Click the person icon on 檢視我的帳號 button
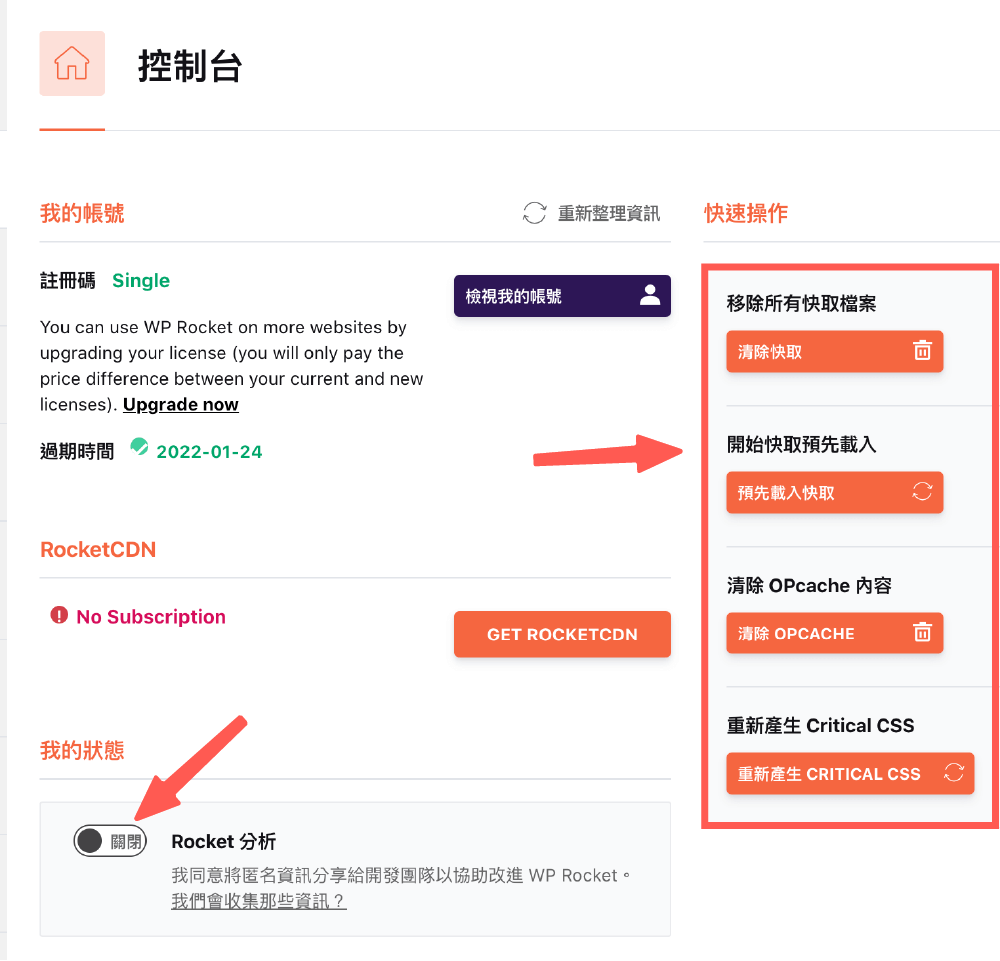Screen dimensions: 1000x961 649,295
